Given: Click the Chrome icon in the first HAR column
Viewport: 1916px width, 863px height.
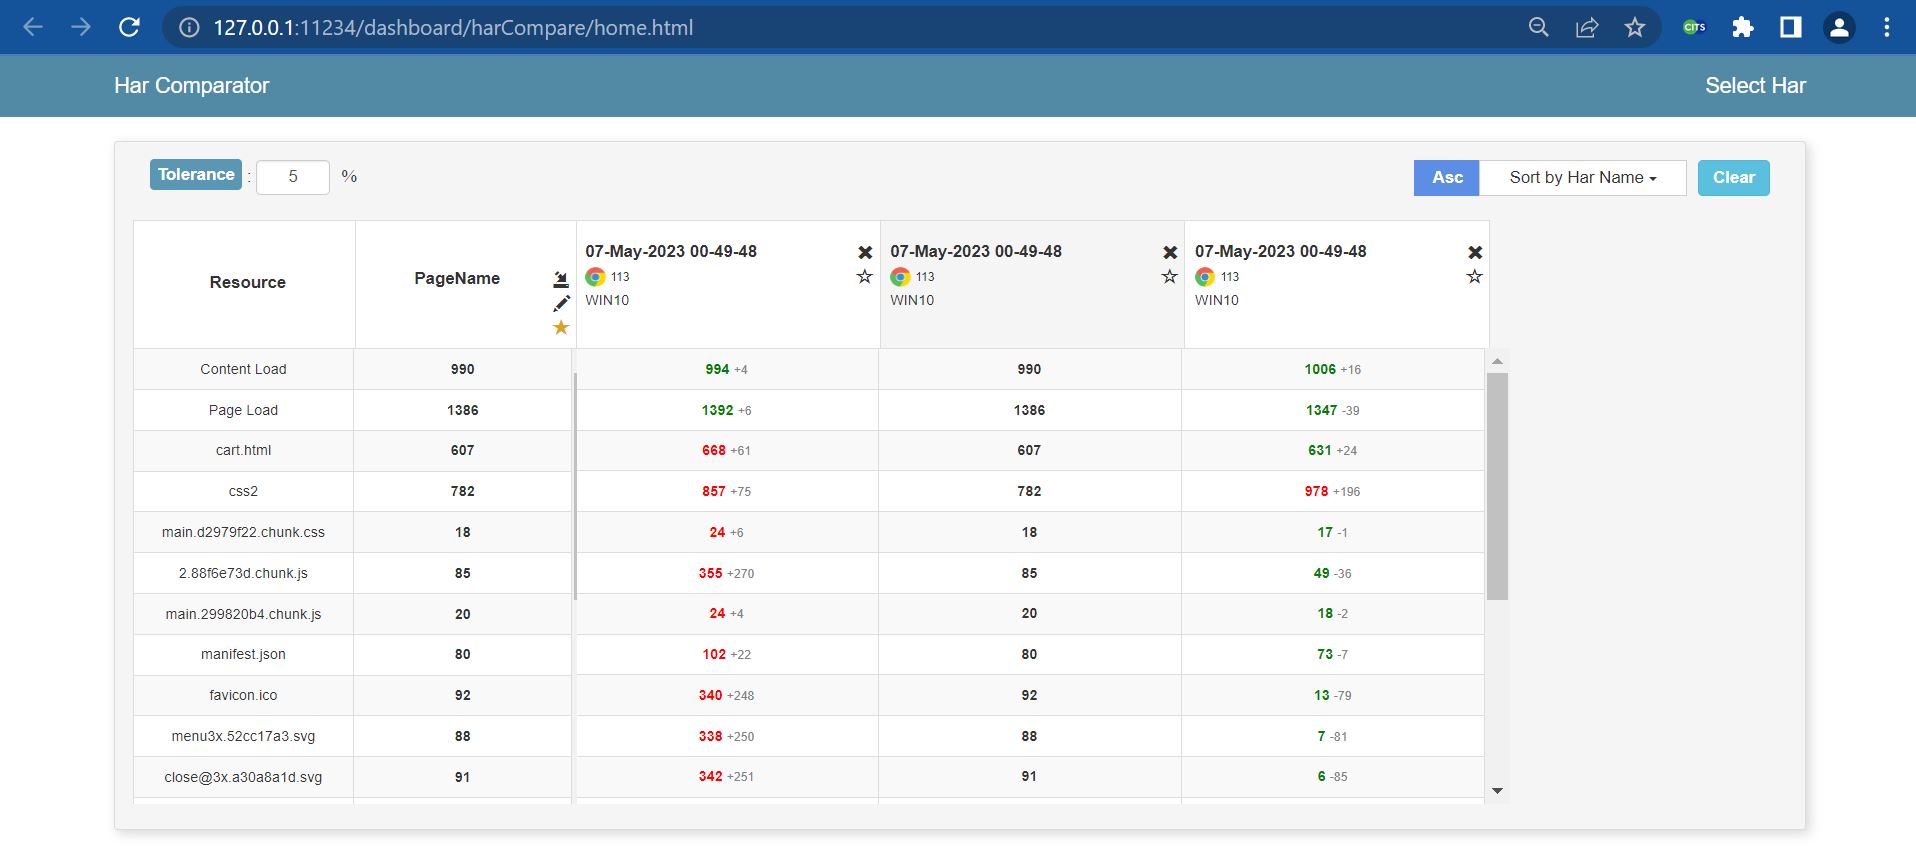Looking at the screenshot, I should point(595,277).
